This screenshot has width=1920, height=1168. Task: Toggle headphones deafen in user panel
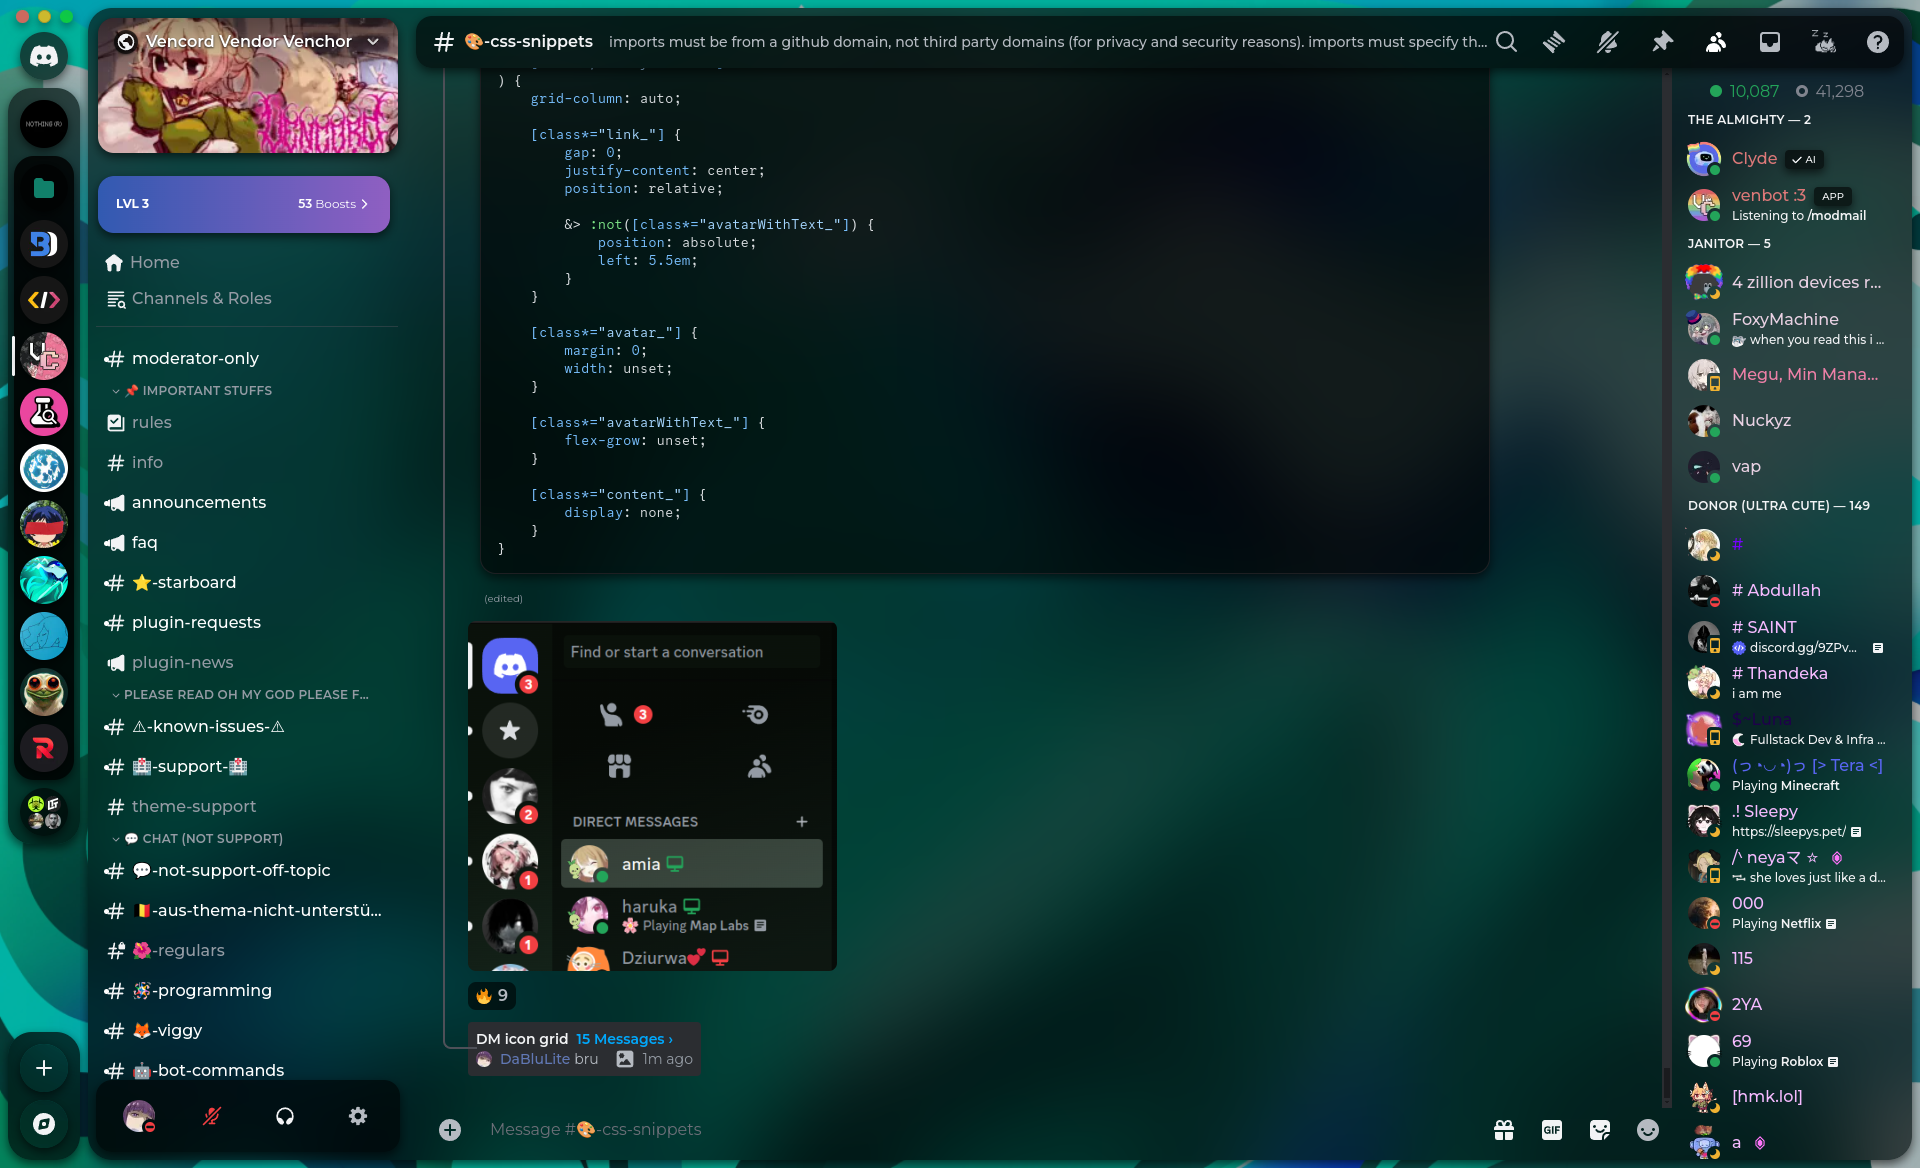point(285,1116)
